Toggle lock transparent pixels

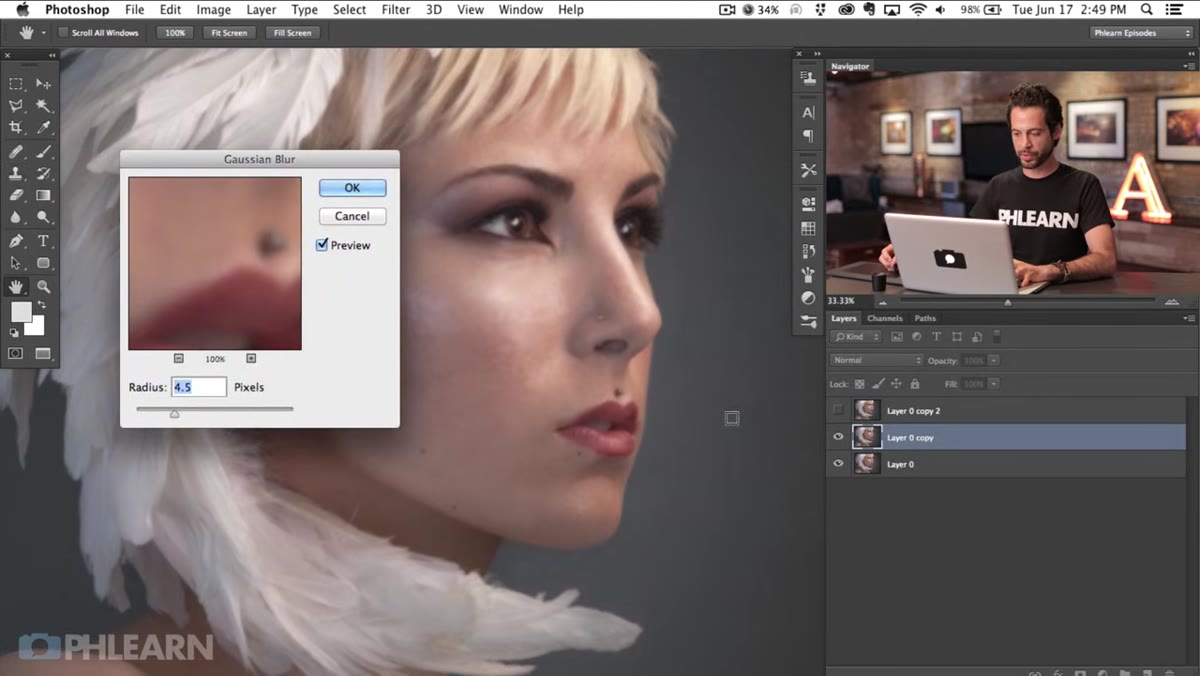point(860,384)
